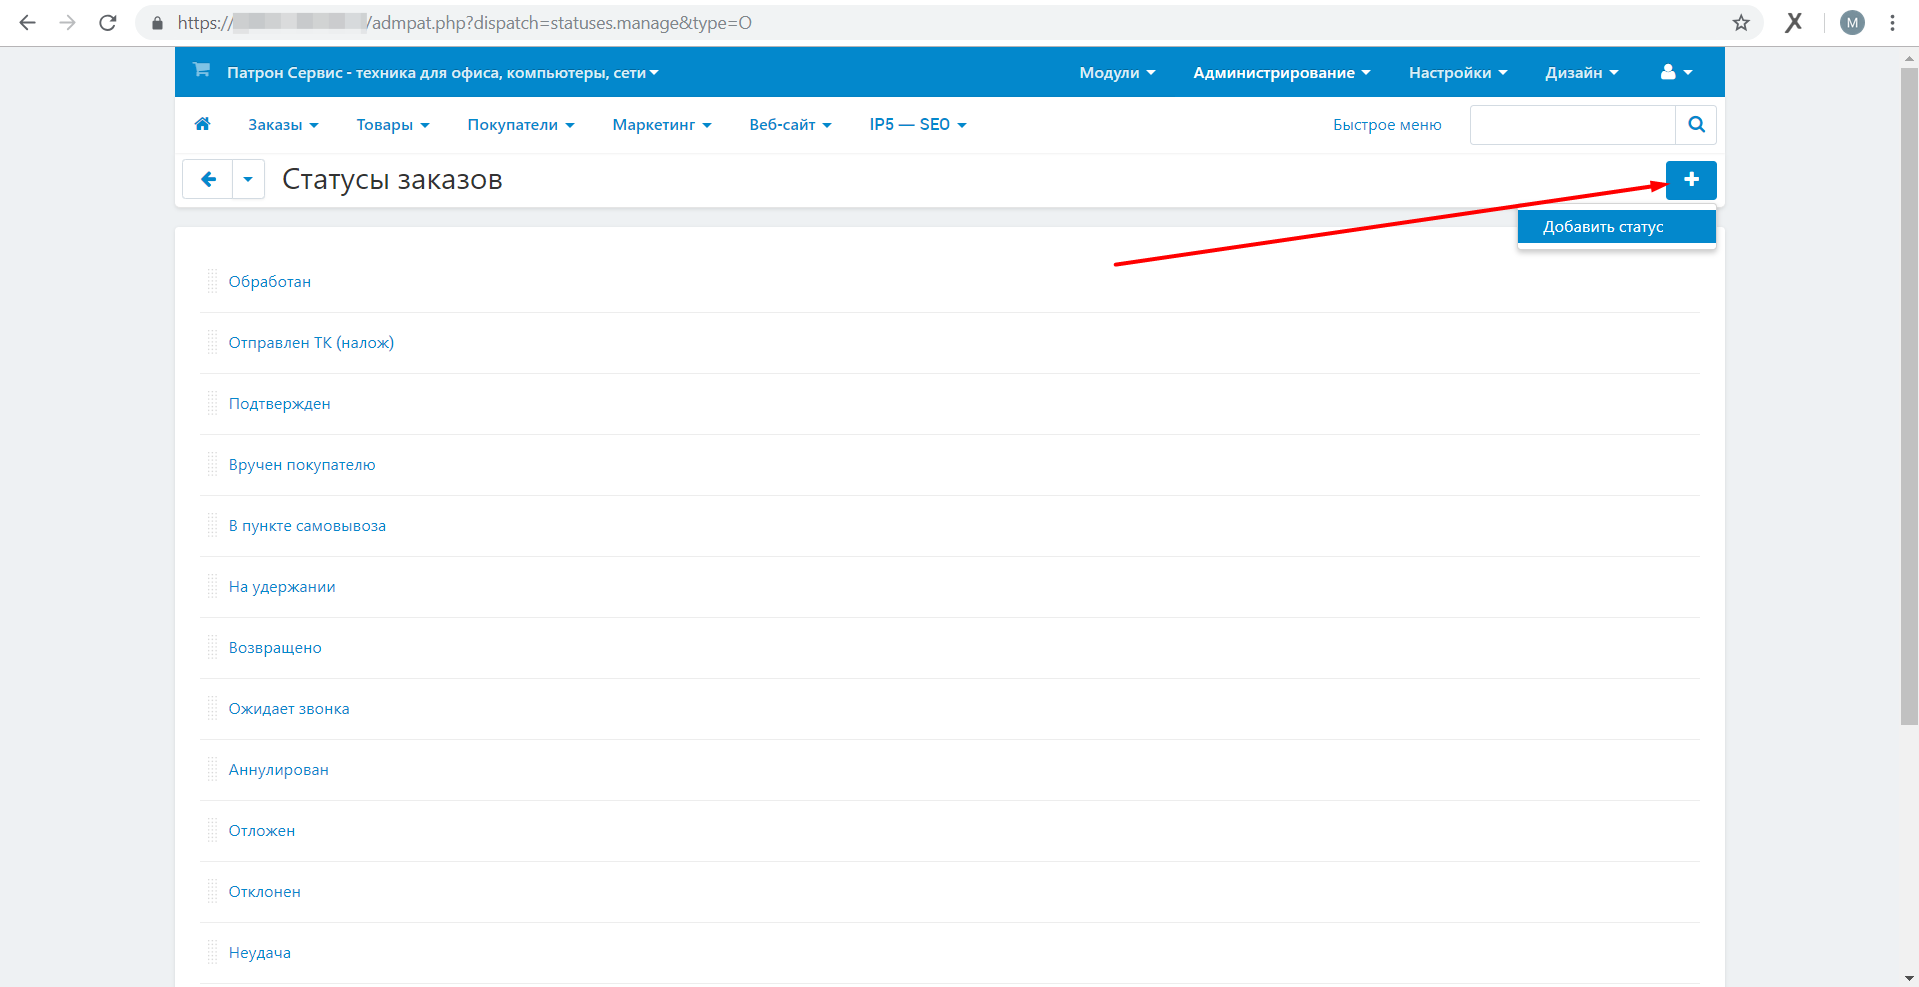Open the Ожидает звонка status
This screenshot has height=987, width=1919.
click(289, 708)
